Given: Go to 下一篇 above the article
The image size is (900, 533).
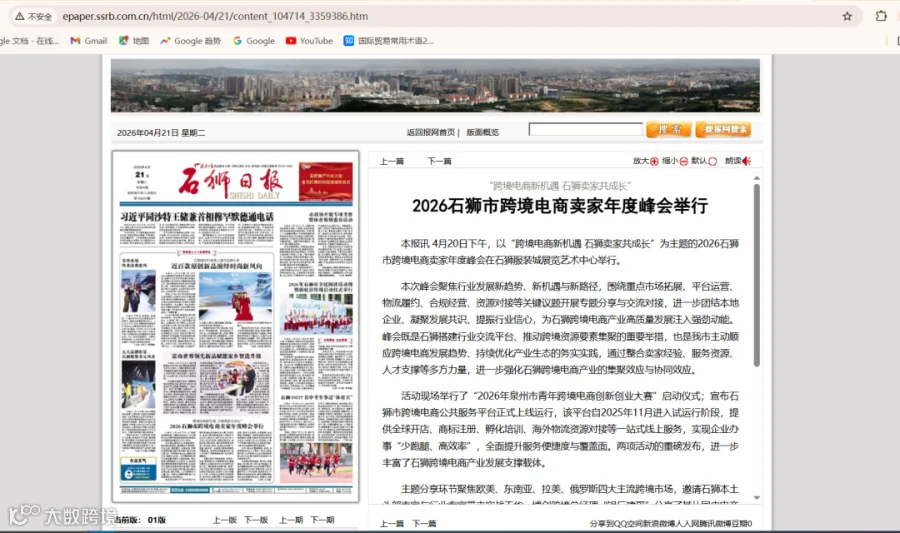Looking at the screenshot, I should pyautogui.click(x=439, y=161).
